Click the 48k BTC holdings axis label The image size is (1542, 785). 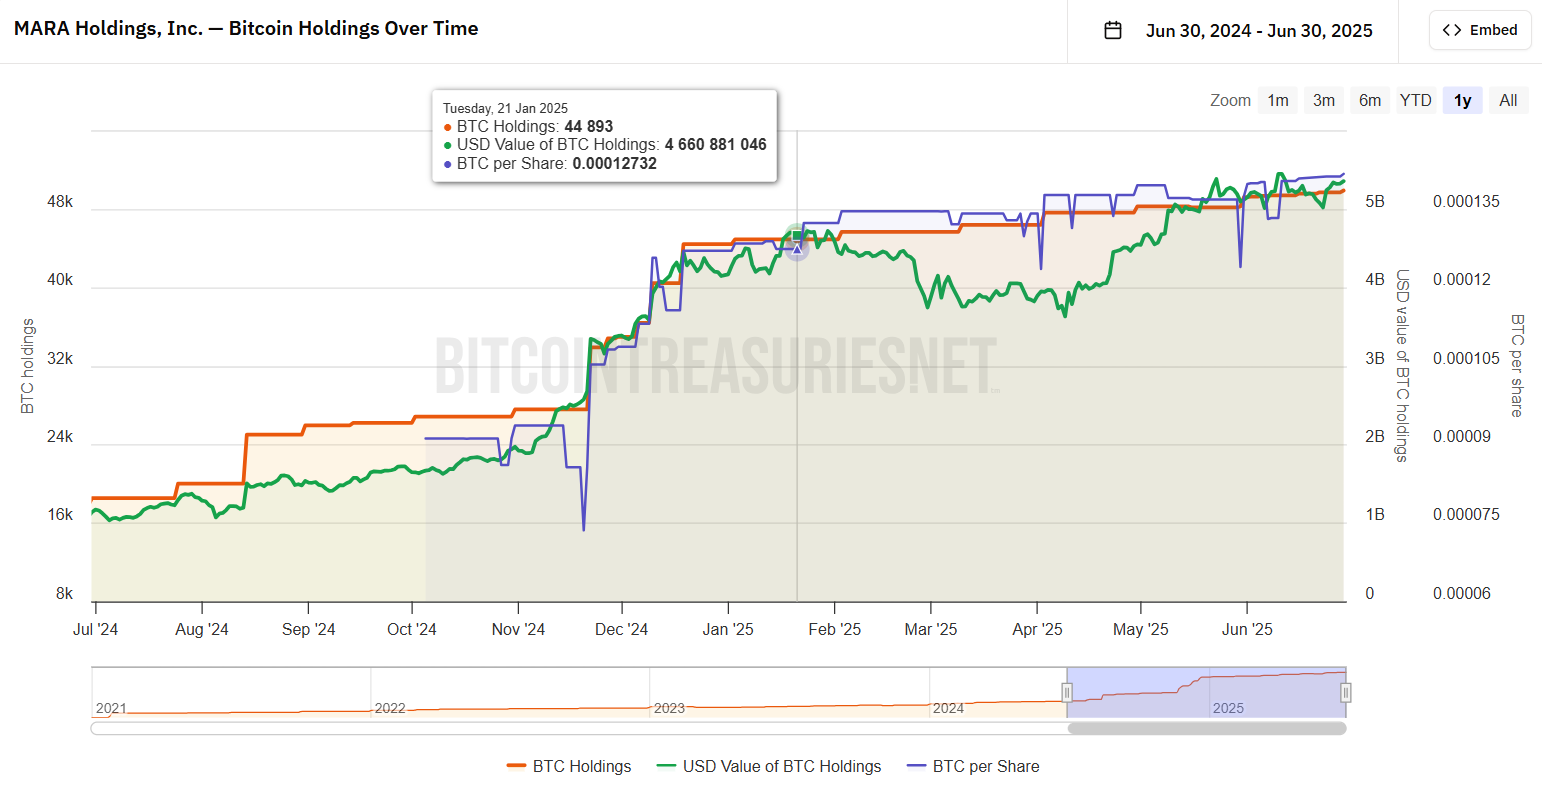click(60, 201)
